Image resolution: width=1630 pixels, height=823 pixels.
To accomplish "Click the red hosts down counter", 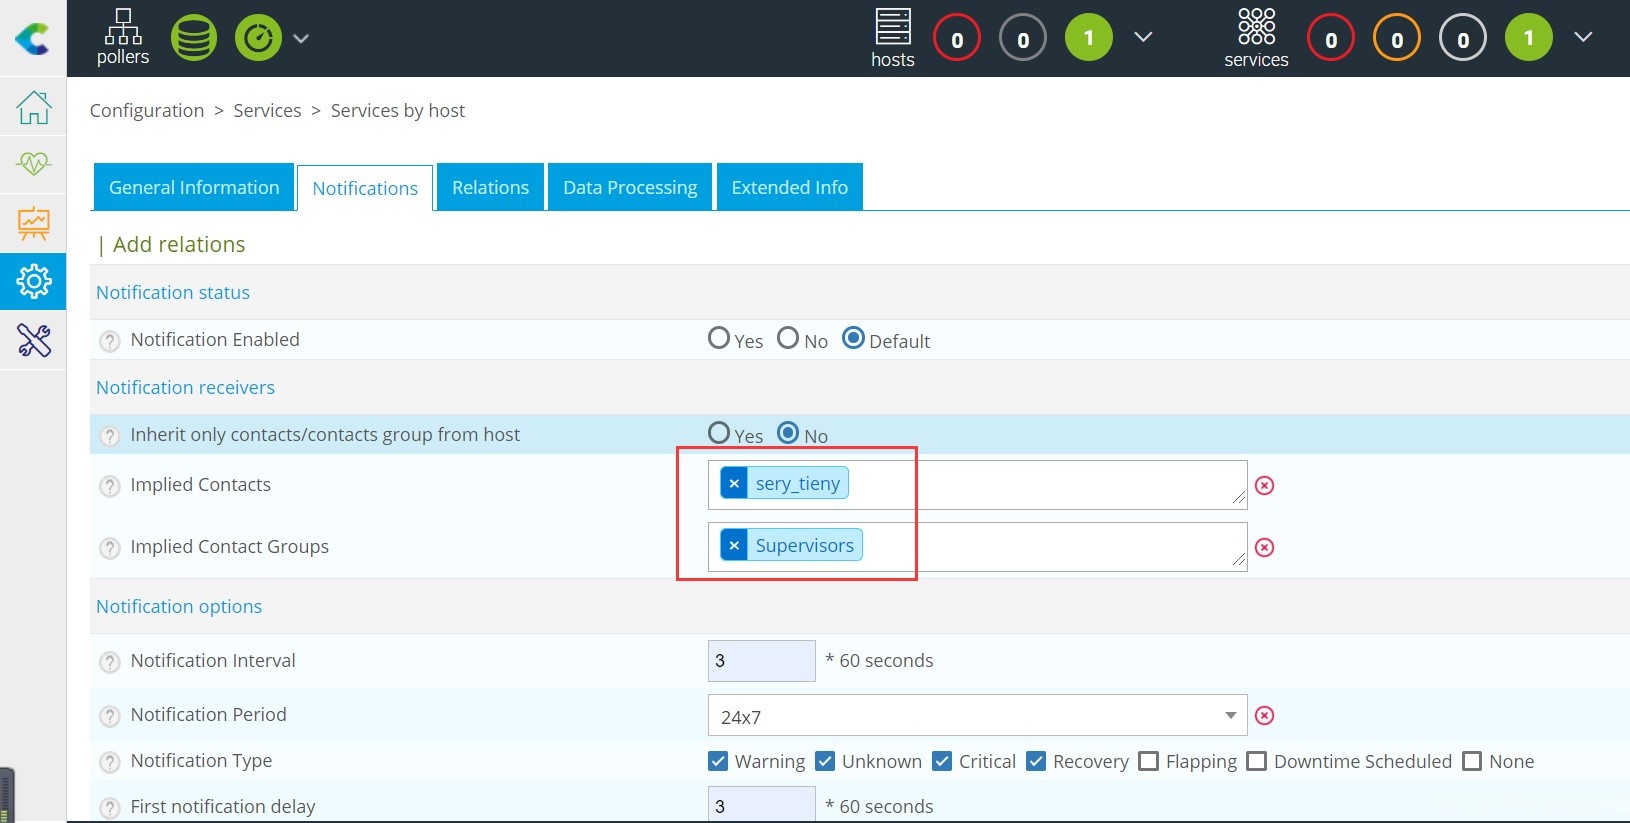I will point(957,39).
